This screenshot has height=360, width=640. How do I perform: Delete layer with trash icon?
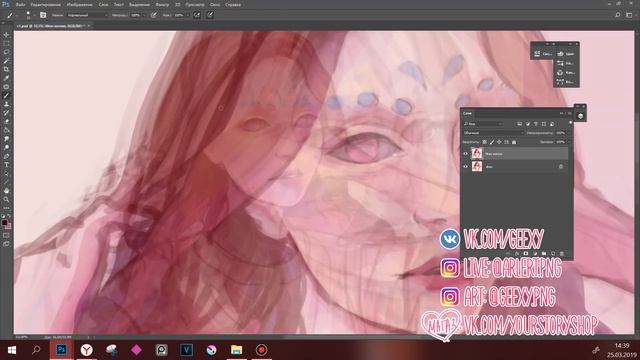(562, 254)
